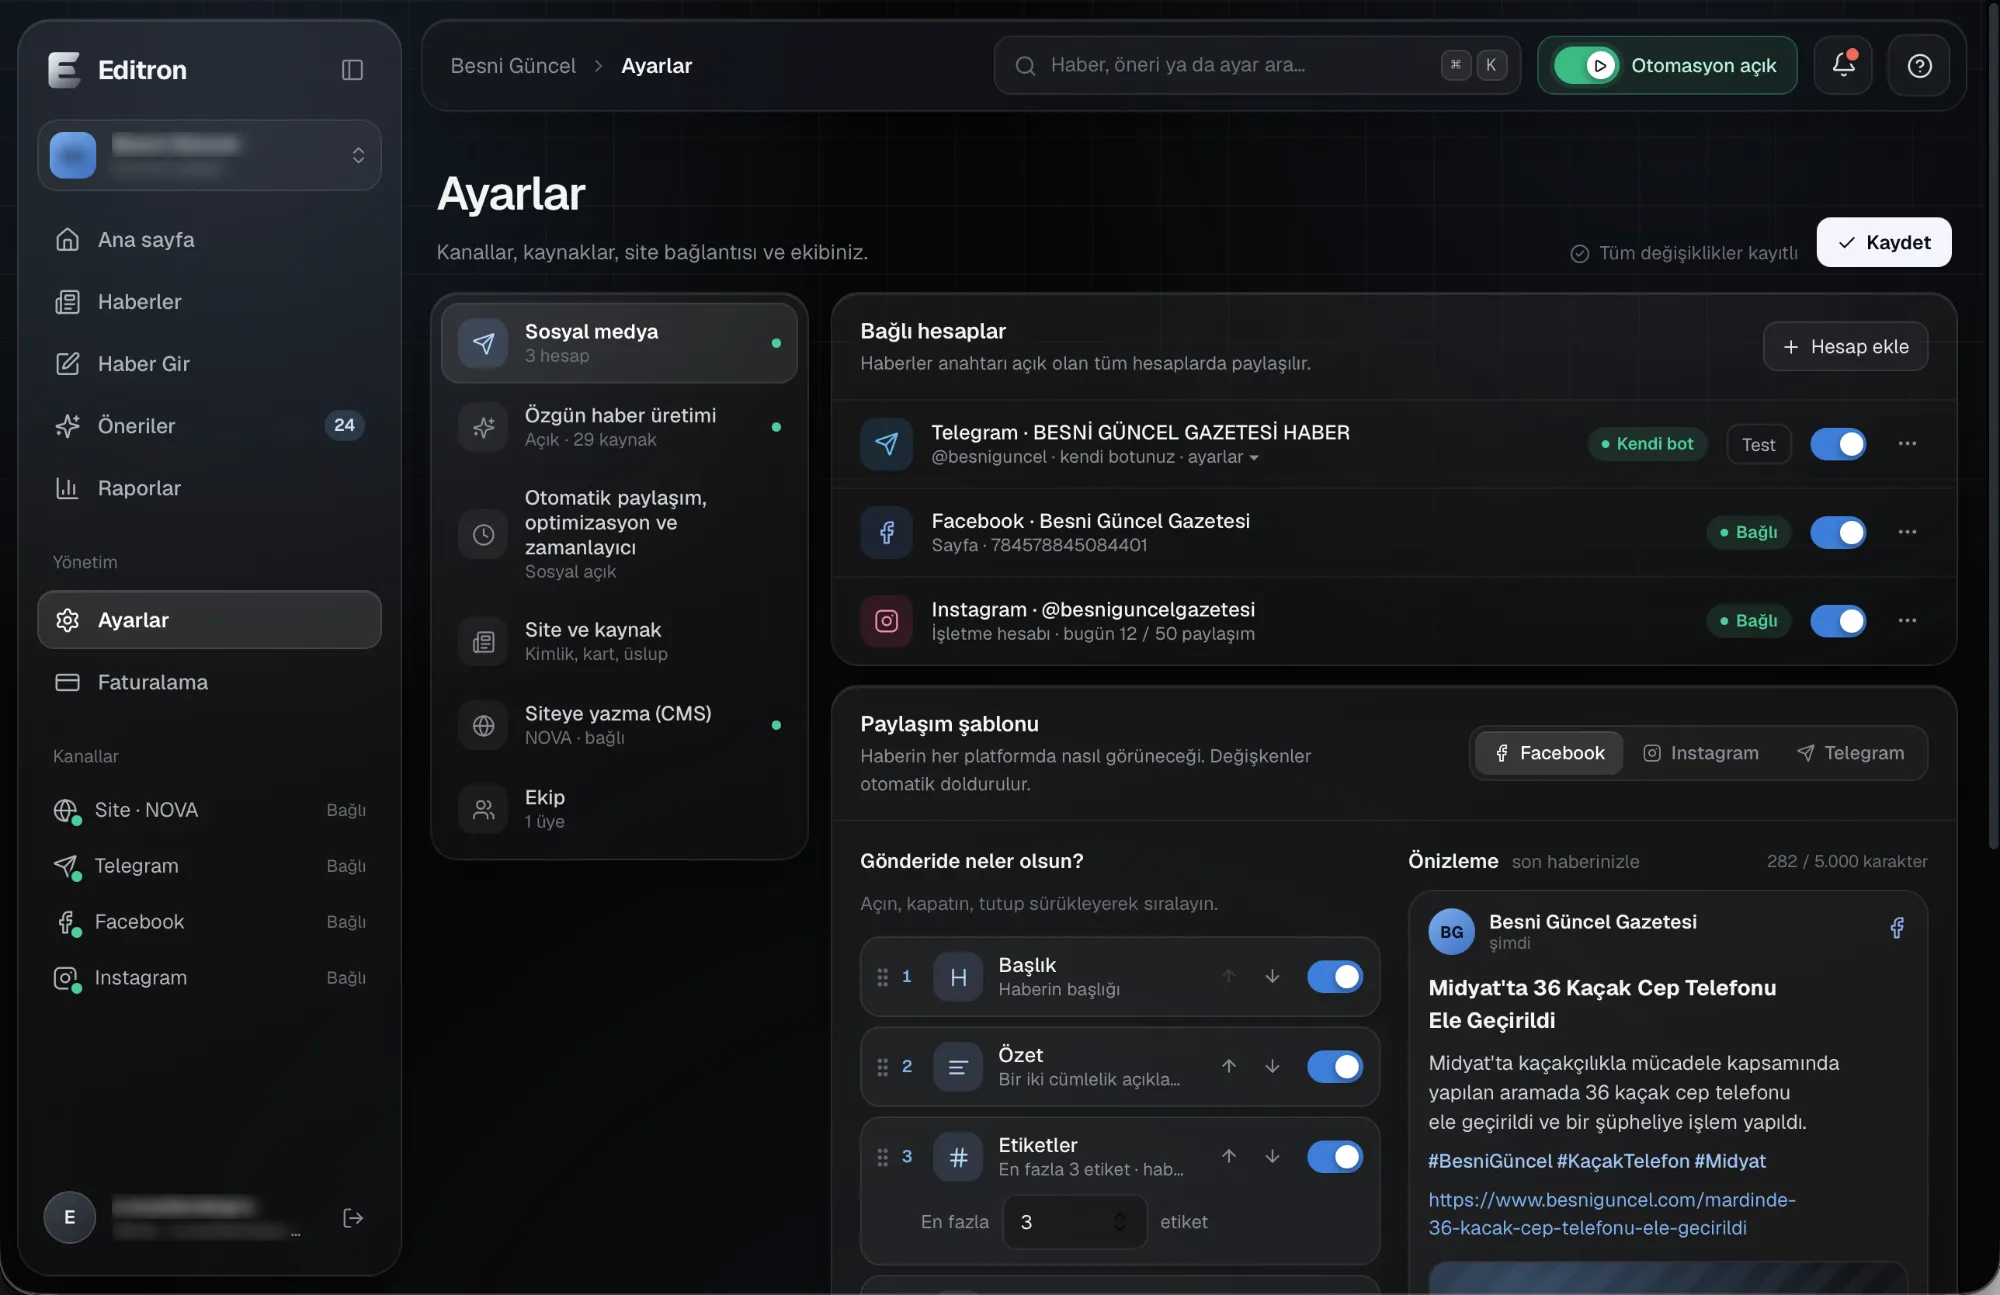The height and width of the screenshot is (1295, 2000).
Task: Adjust the max etiket count stepper
Action: (x=1120, y=1221)
